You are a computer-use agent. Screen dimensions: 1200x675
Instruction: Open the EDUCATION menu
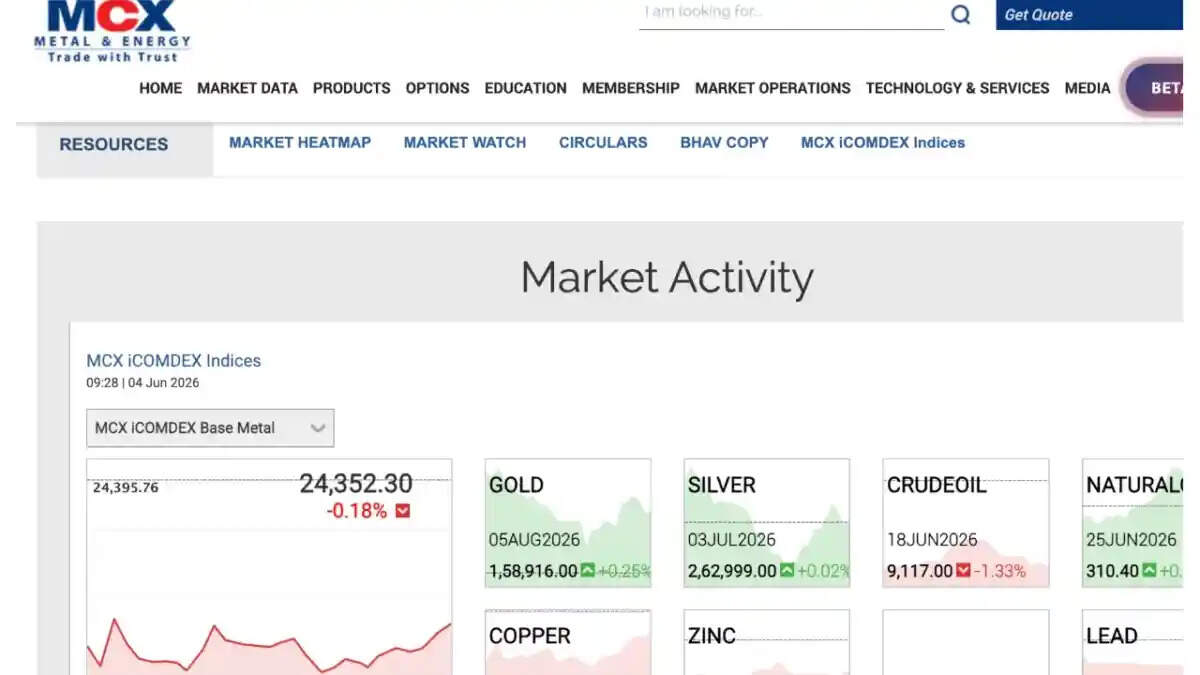(x=525, y=88)
